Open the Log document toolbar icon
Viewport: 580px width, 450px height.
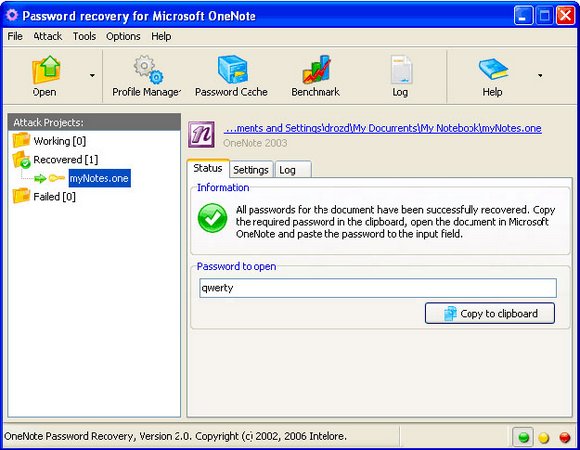tap(401, 70)
